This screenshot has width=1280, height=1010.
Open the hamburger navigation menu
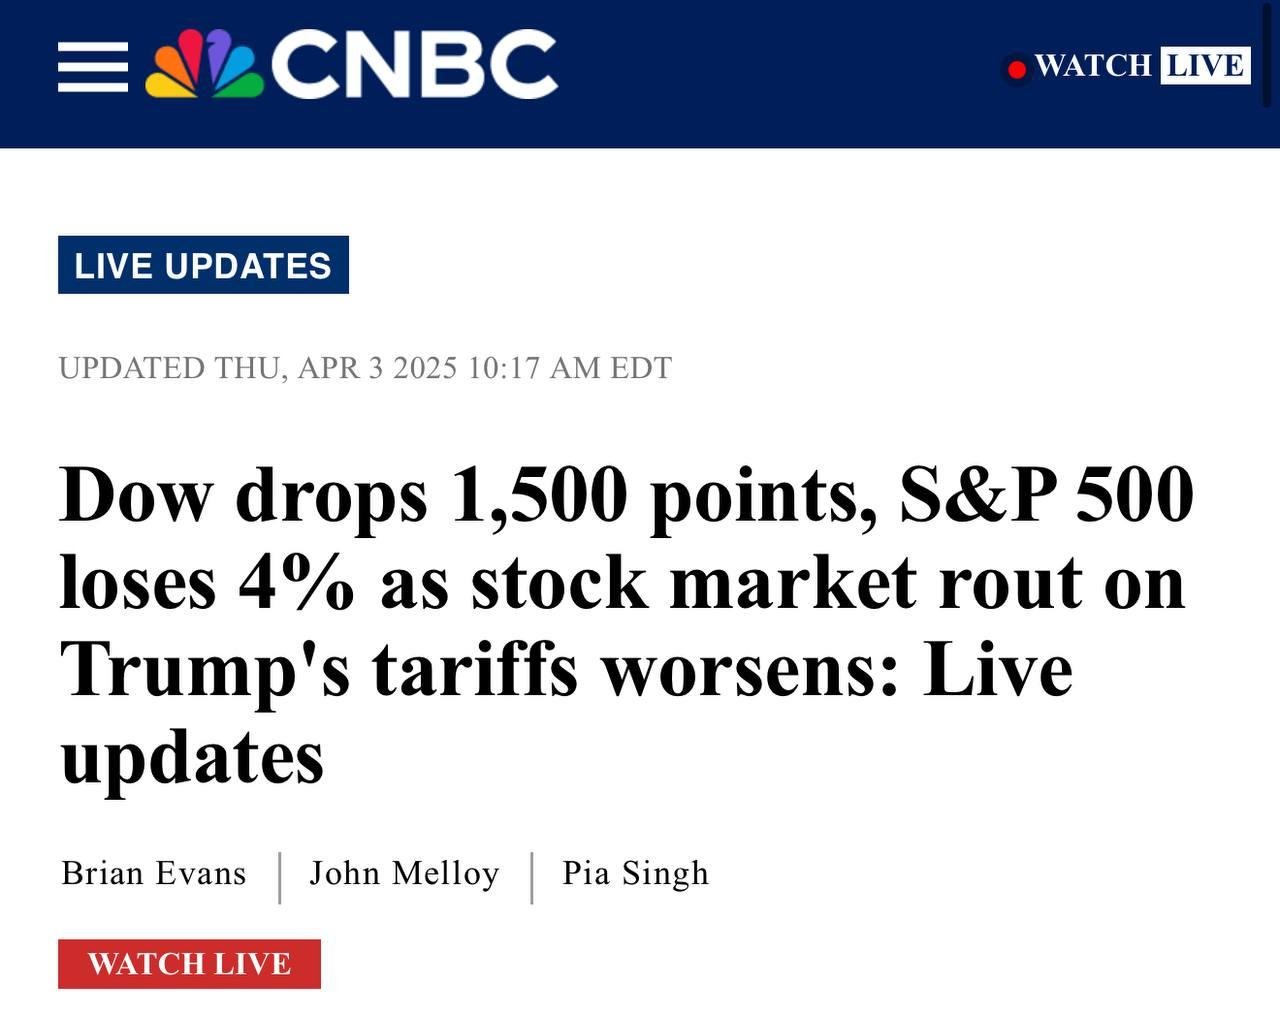coord(92,67)
